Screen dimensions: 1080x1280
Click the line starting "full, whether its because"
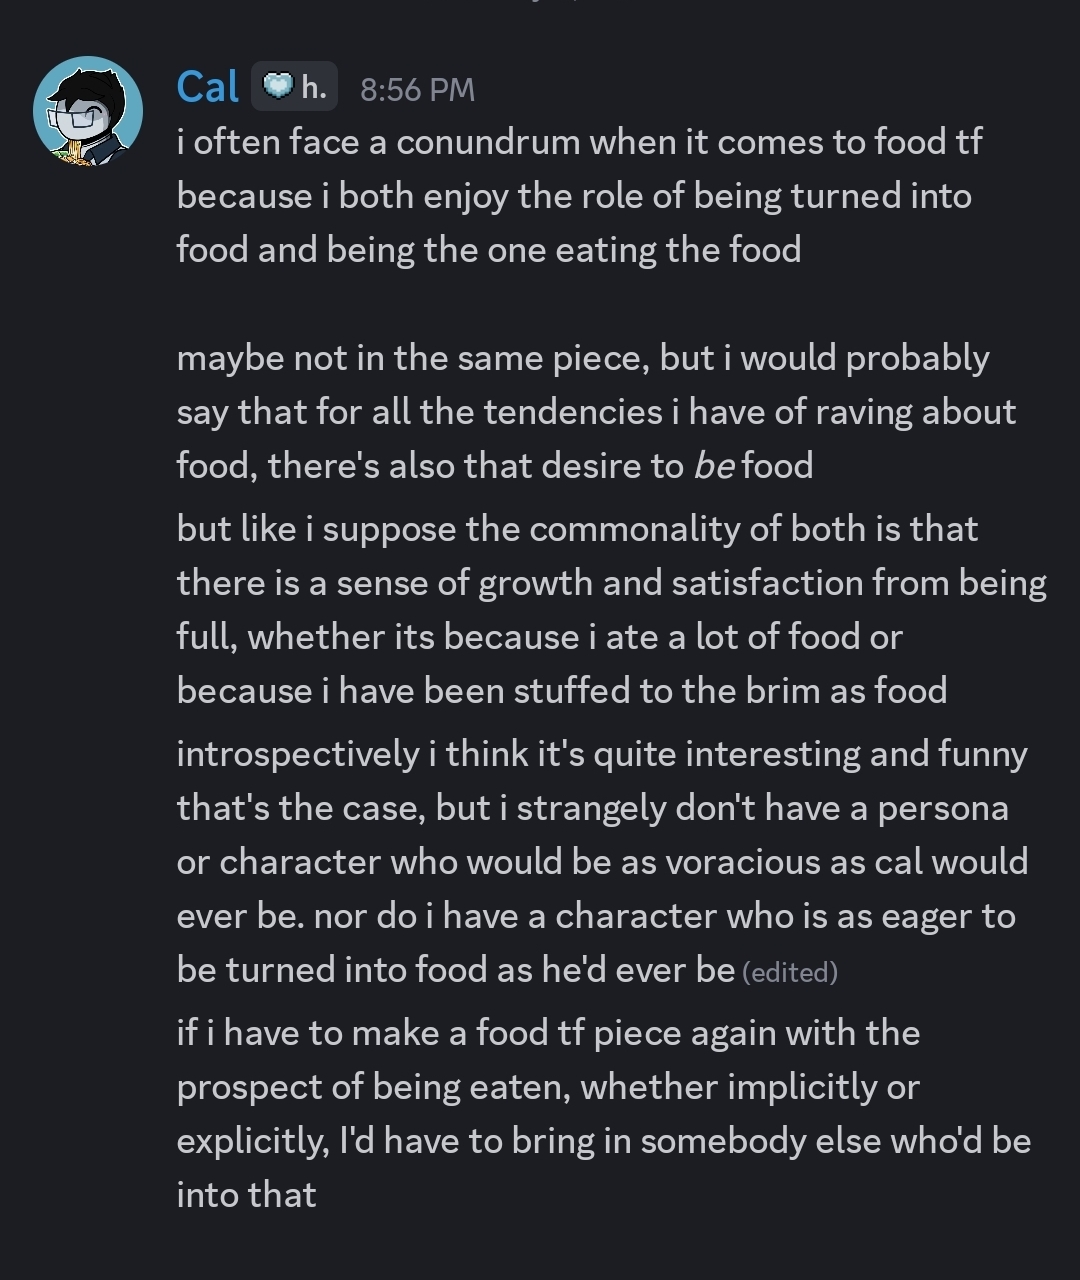coord(539,637)
